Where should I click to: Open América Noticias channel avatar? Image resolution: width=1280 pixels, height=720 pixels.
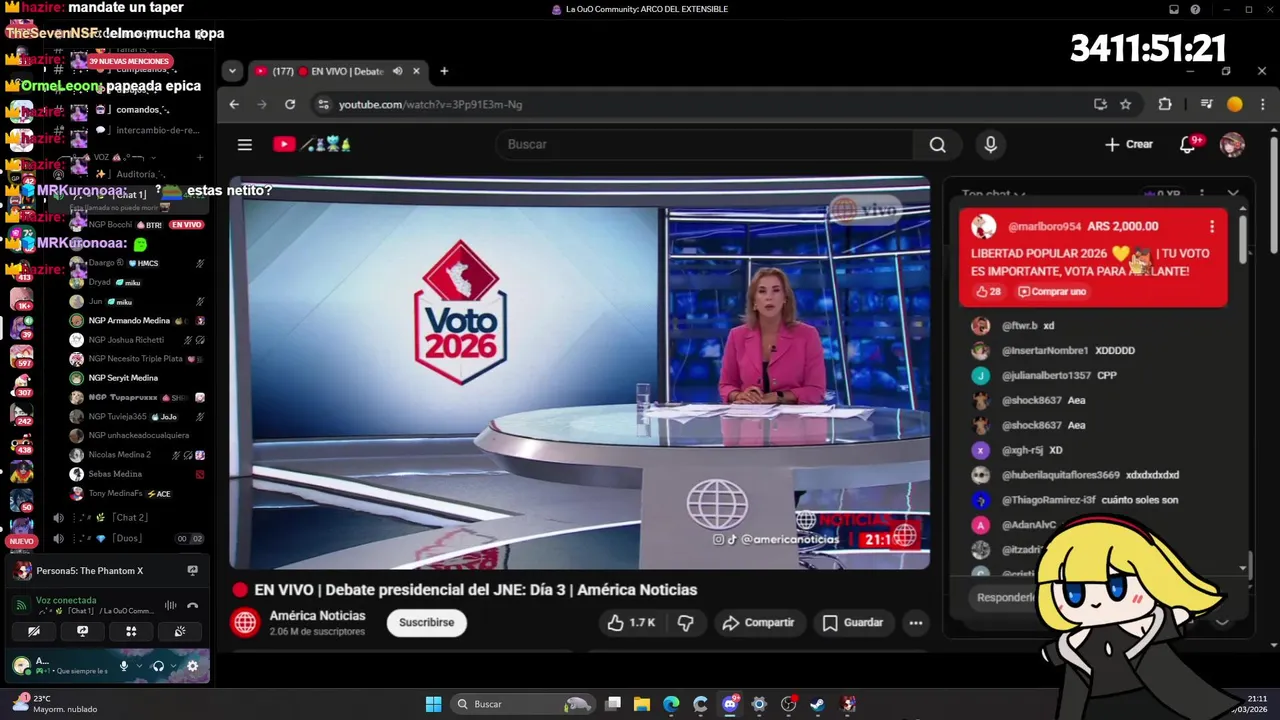tap(245, 622)
